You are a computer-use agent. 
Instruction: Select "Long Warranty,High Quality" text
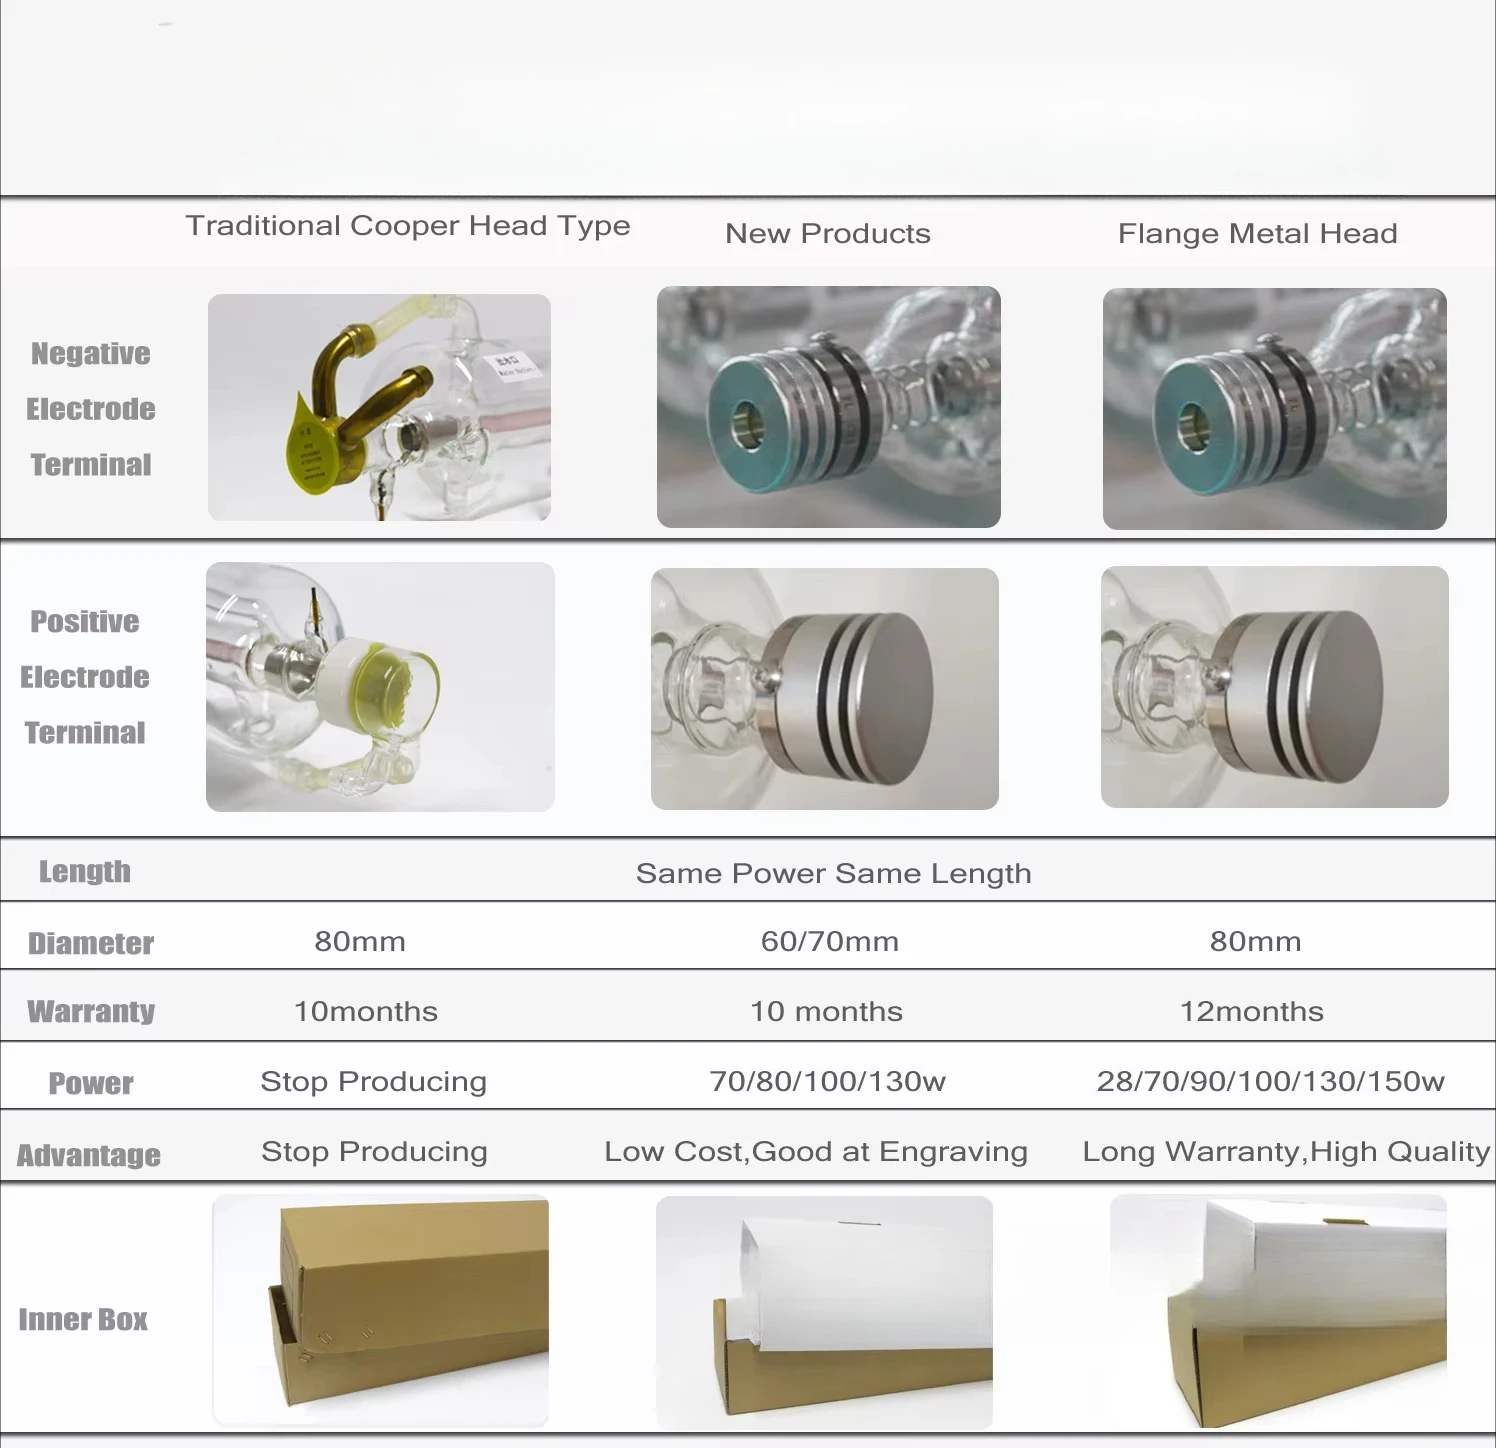pyautogui.click(x=1286, y=1152)
